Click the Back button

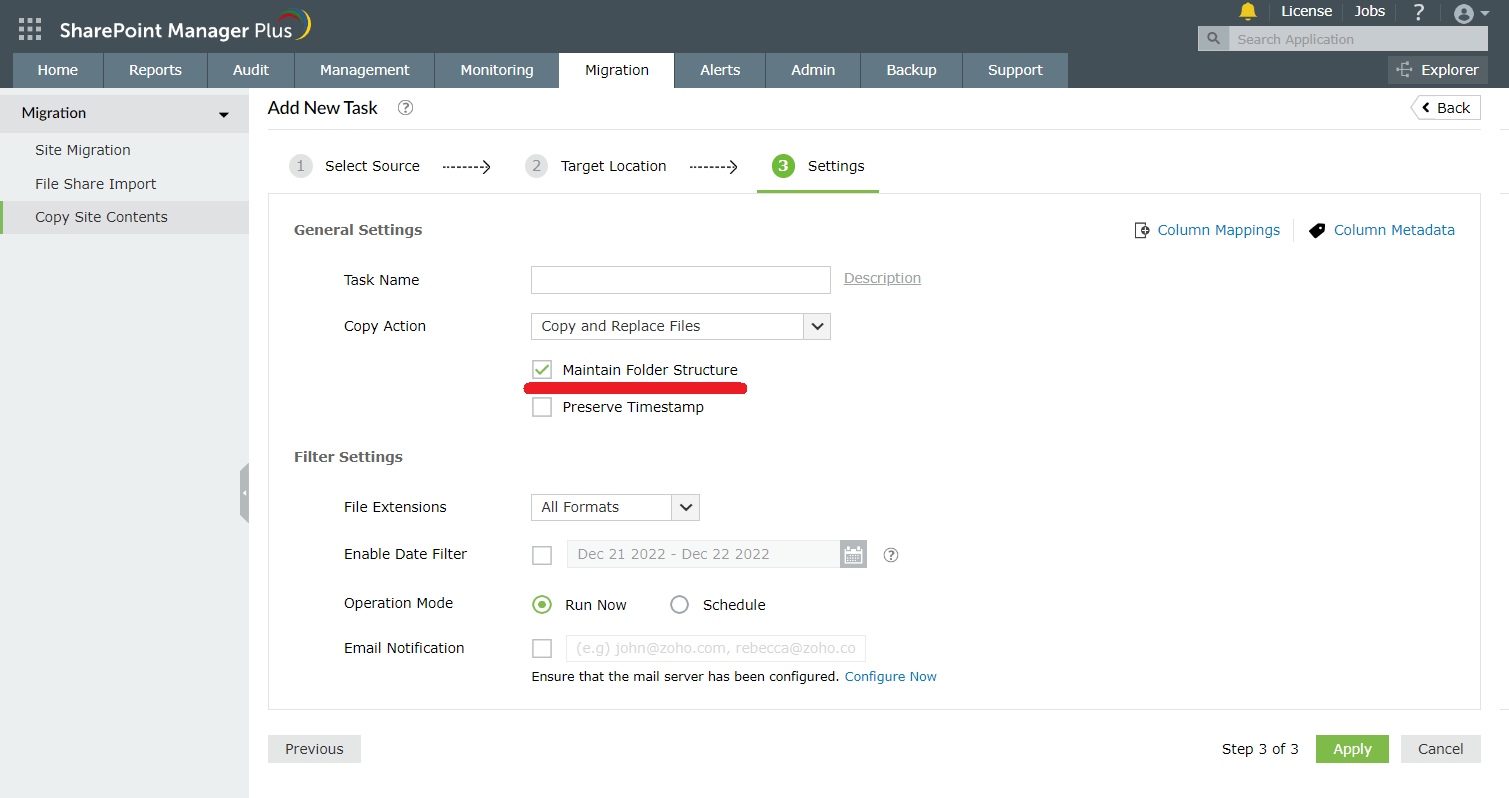pyautogui.click(x=1446, y=108)
